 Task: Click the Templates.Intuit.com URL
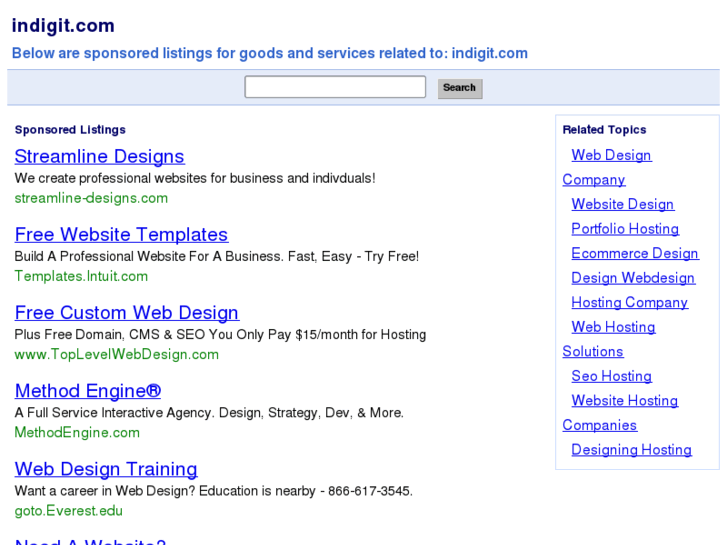point(81,276)
